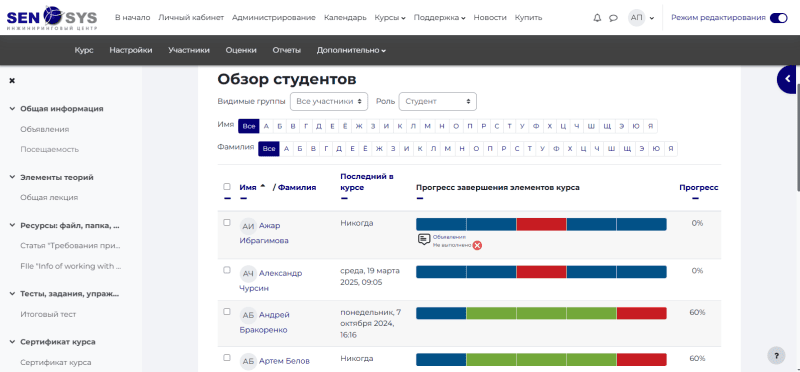Open the right block drawer arrow
800x372 pixels.
[788, 79]
